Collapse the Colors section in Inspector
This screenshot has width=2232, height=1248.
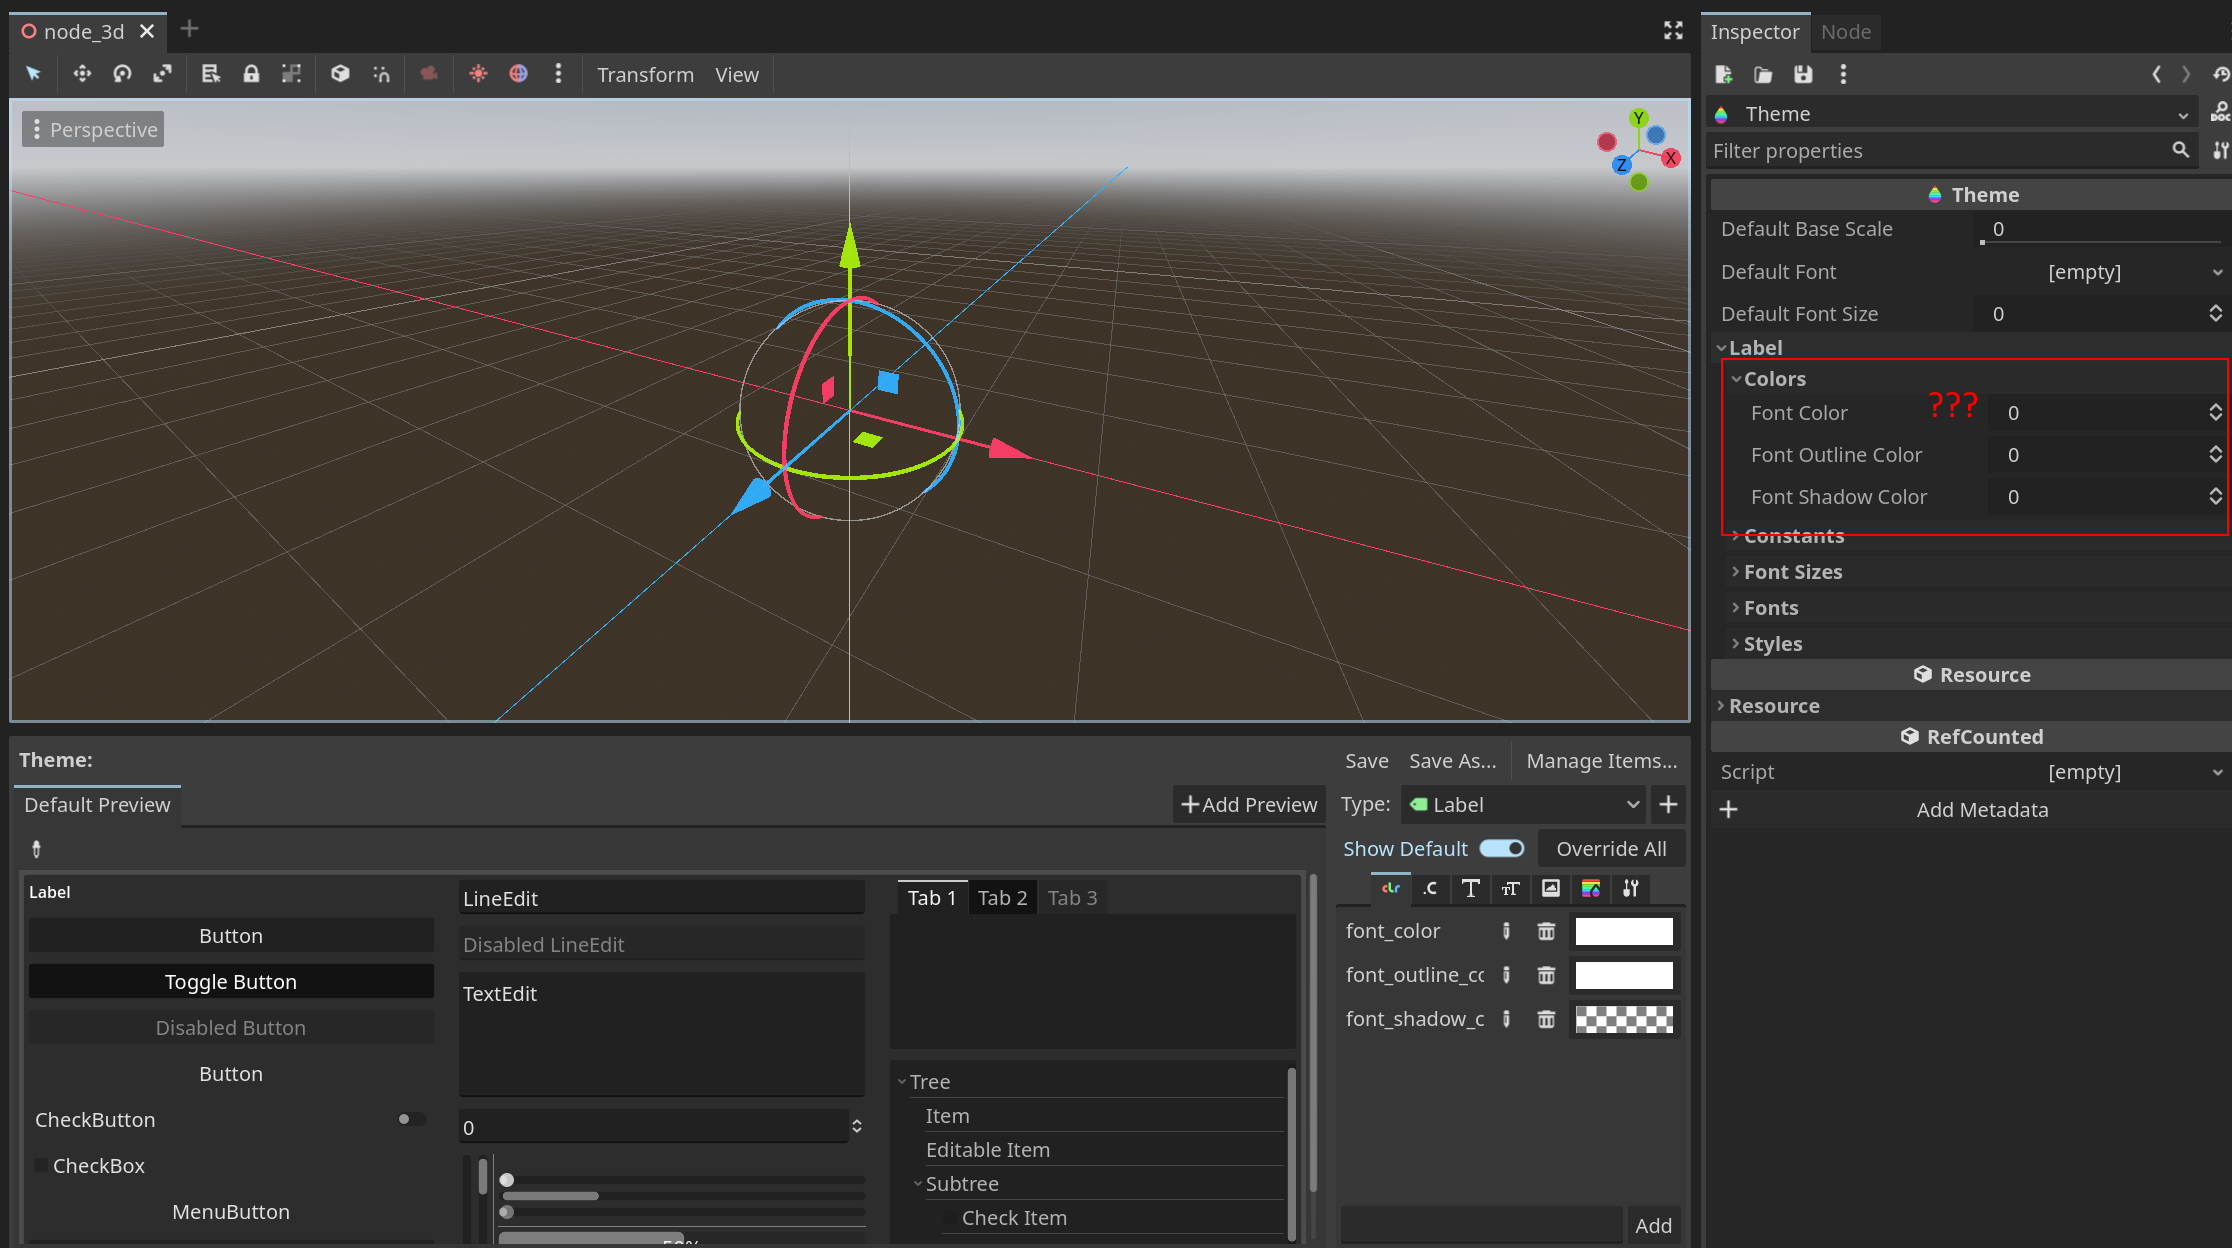coord(1774,379)
